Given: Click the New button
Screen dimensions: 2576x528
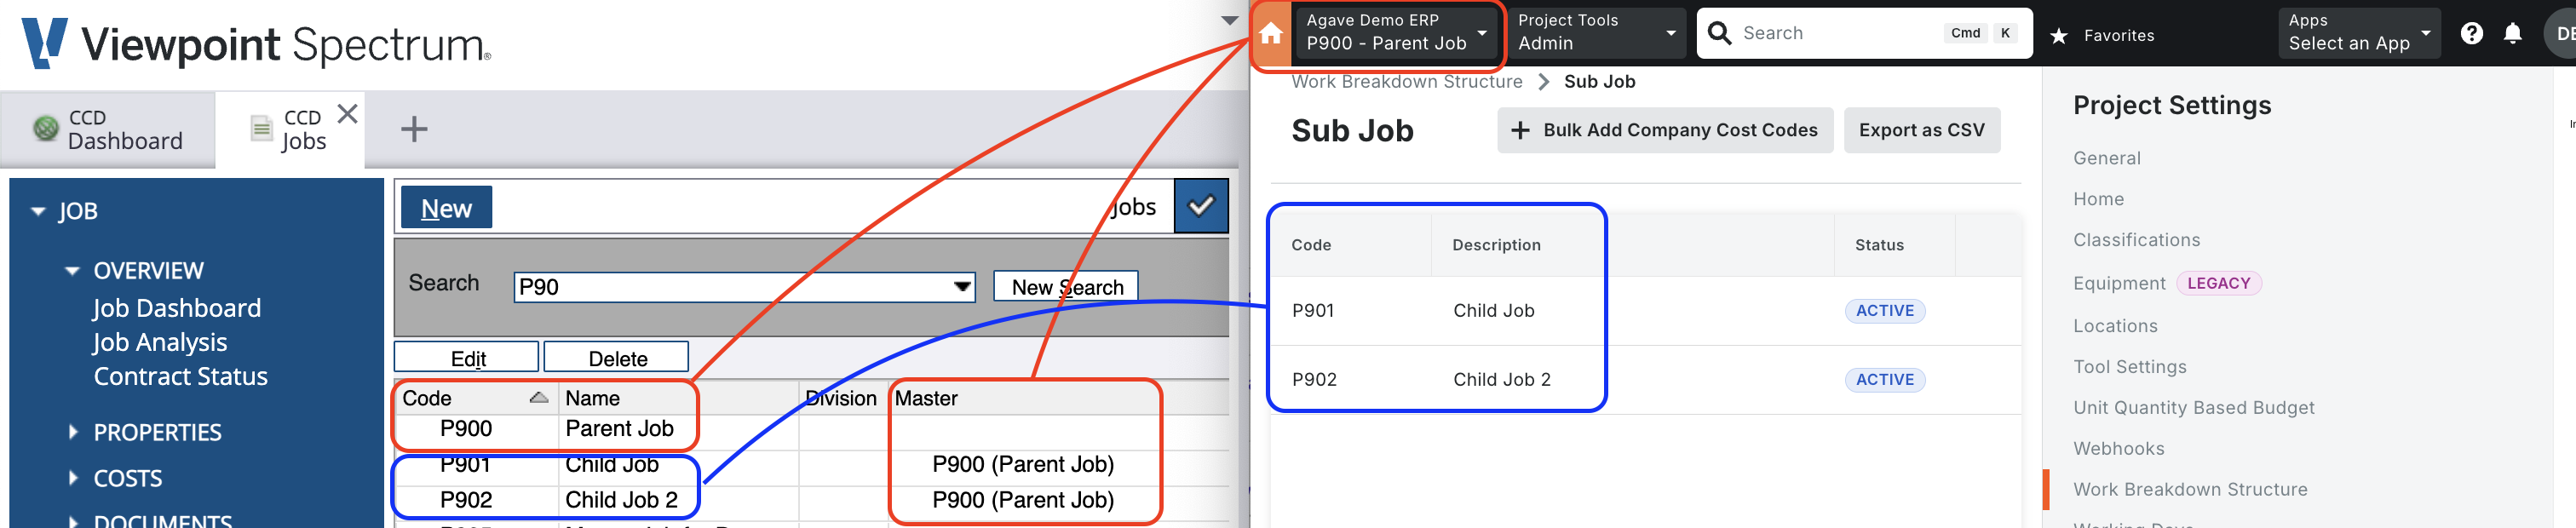Looking at the screenshot, I should pyautogui.click(x=446, y=207).
